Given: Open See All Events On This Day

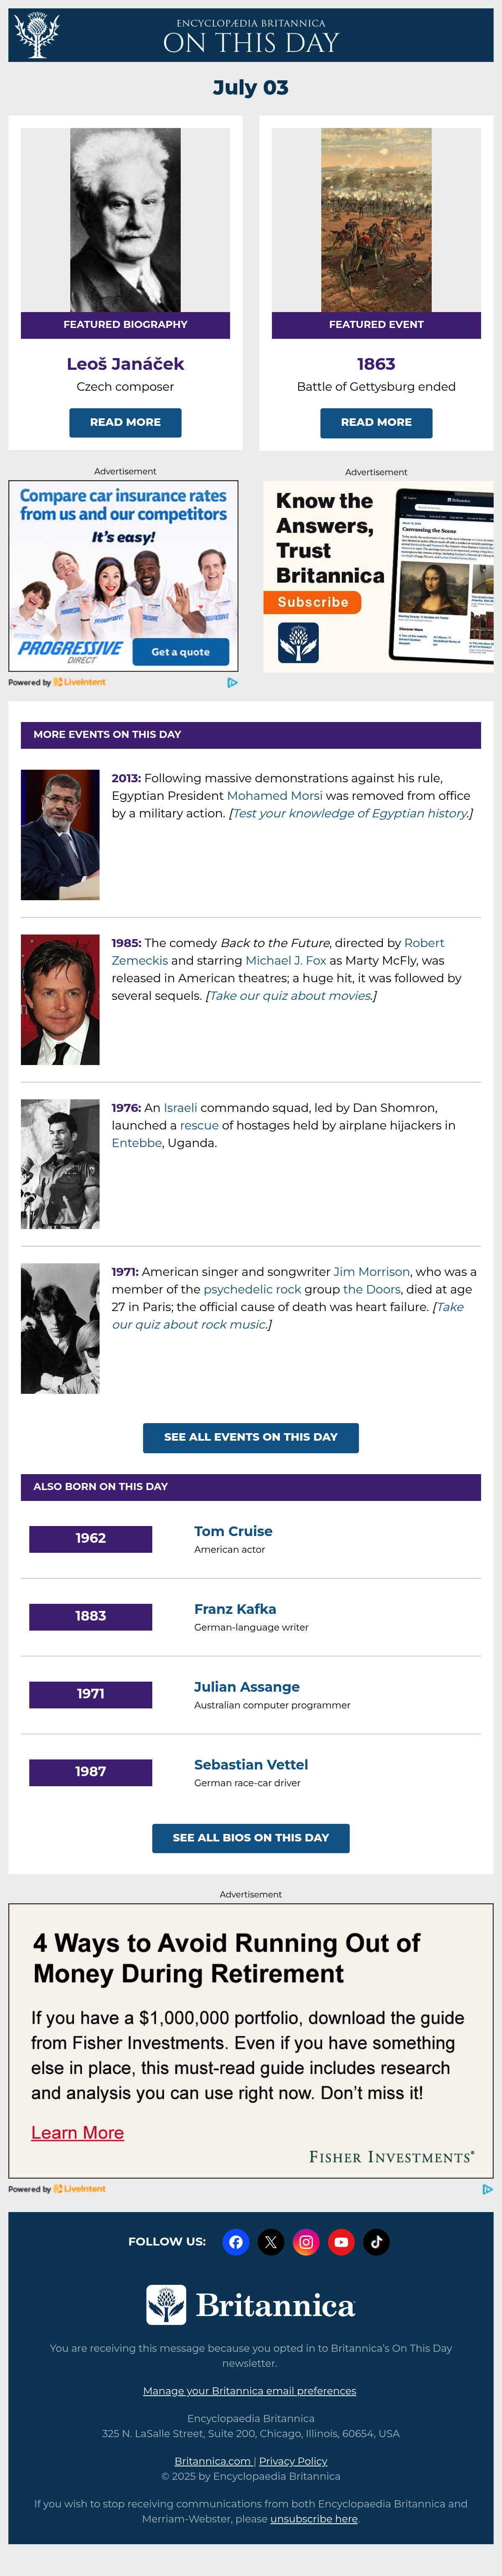Looking at the screenshot, I should [251, 1437].
